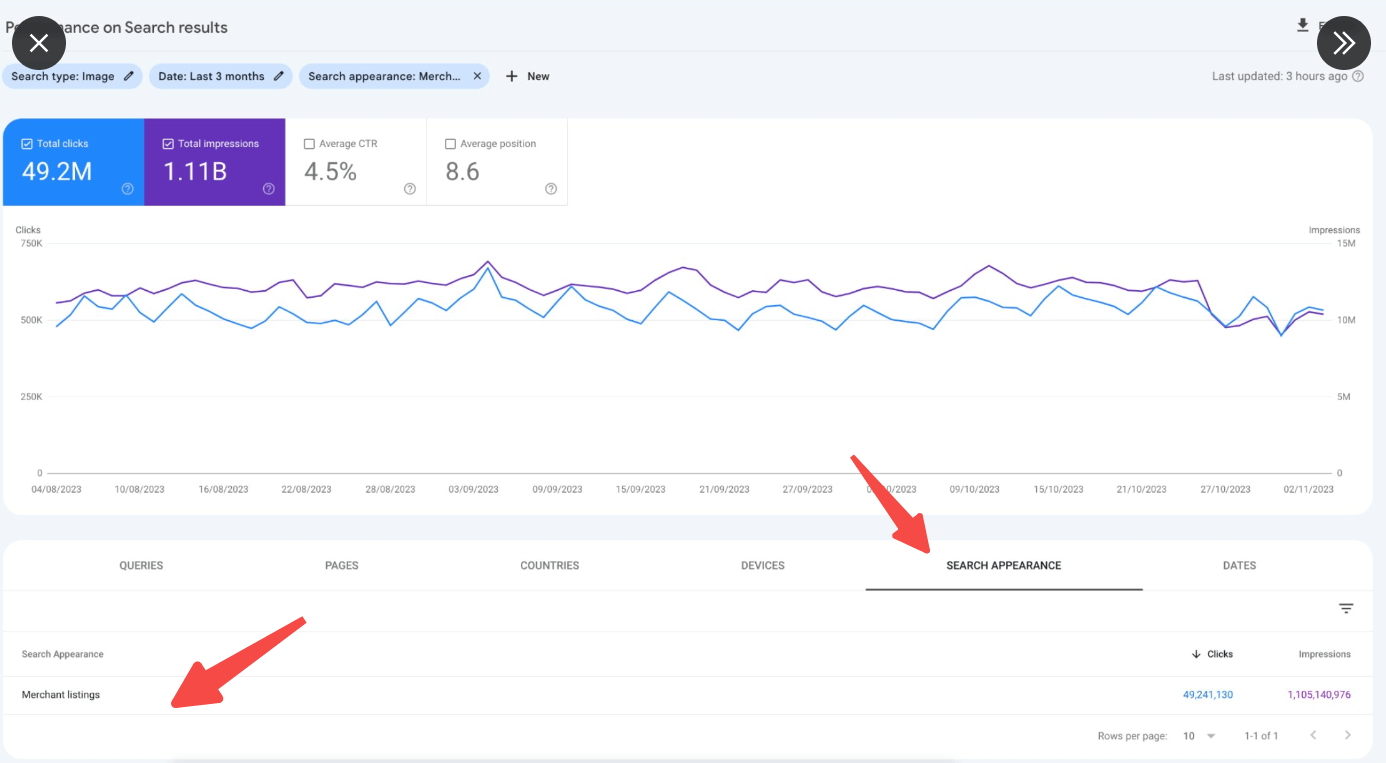Image resolution: width=1386 pixels, height=763 pixels.
Task: Click the 02/11/2023 date label on chart
Action: point(1308,490)
